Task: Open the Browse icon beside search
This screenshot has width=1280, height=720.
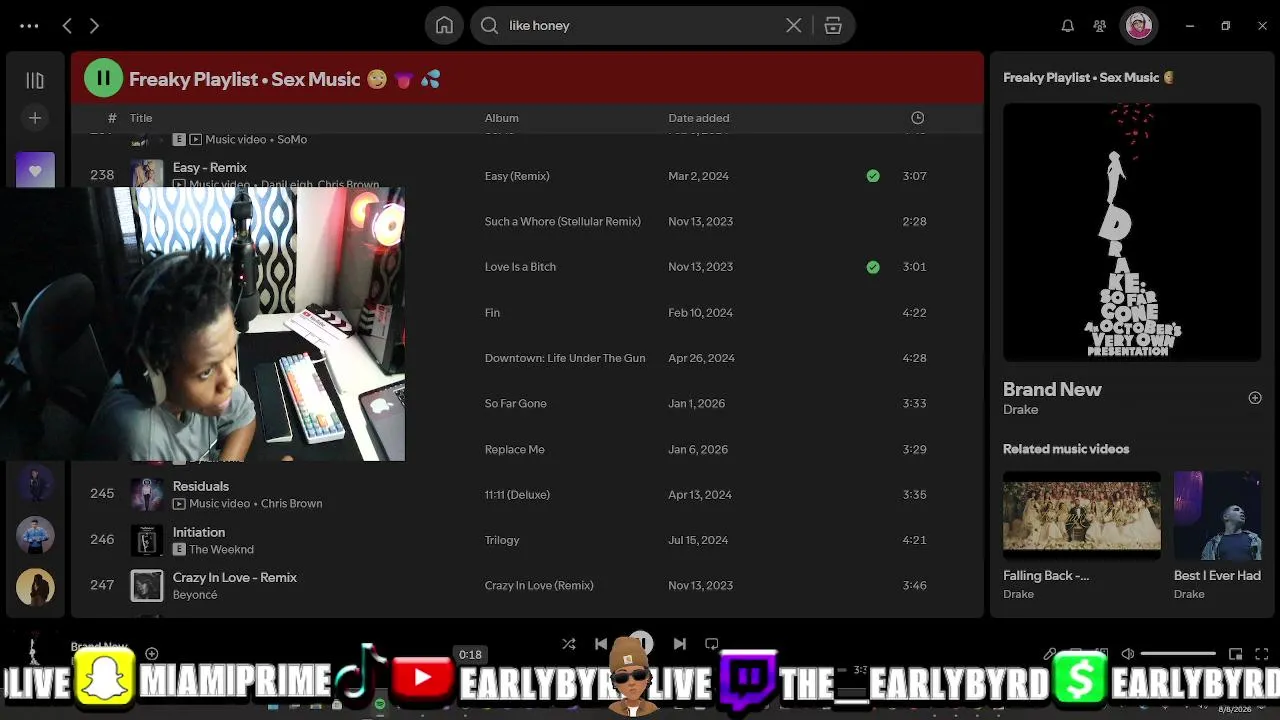Action: click(x=833, y=26)
